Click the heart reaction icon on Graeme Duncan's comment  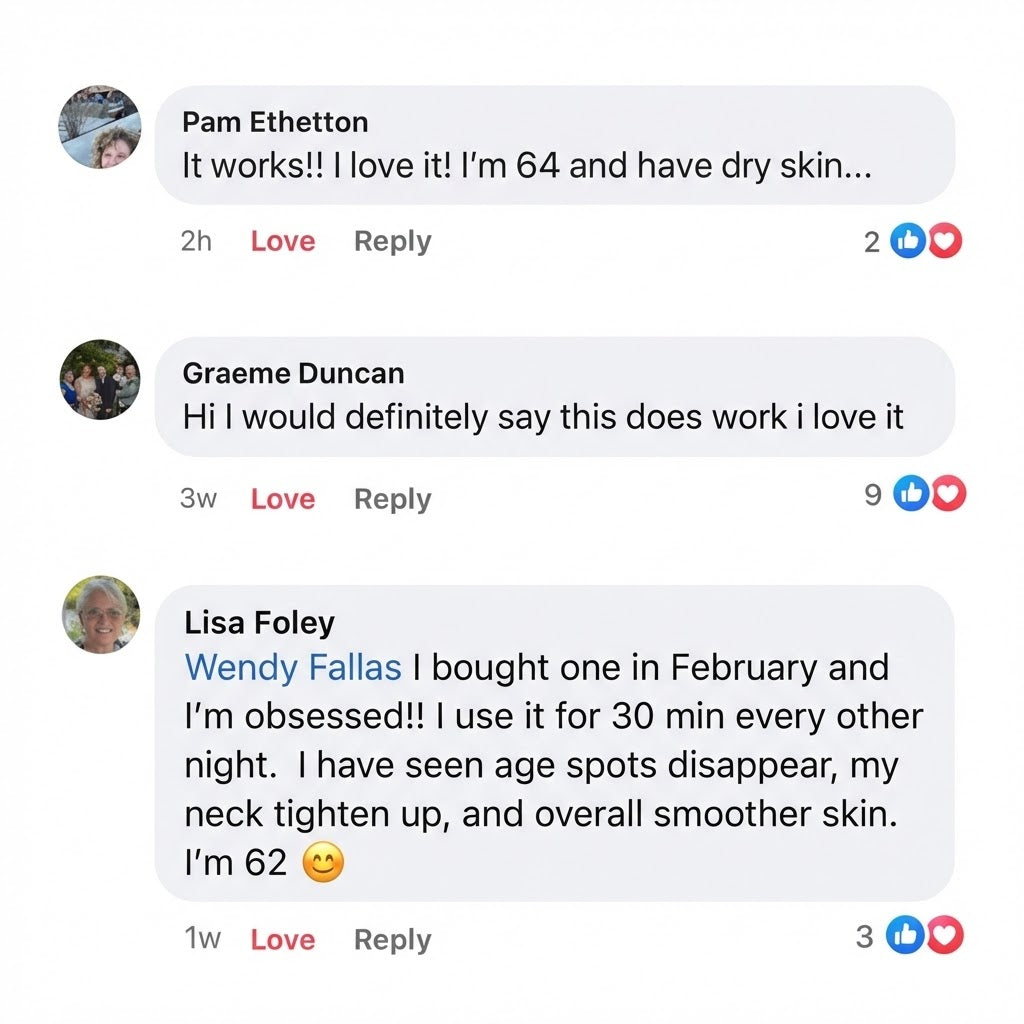click(x=948, y=493)
